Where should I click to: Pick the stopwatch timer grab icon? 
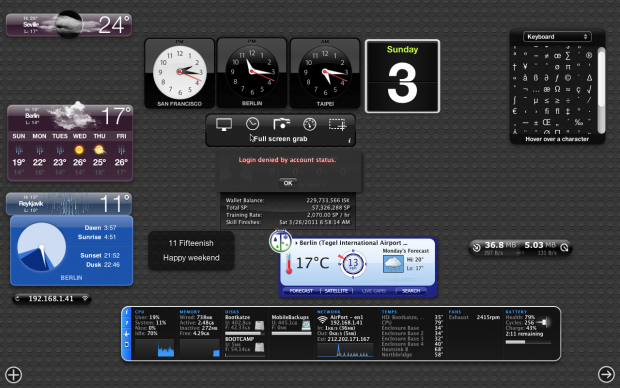tap(309, 124)
